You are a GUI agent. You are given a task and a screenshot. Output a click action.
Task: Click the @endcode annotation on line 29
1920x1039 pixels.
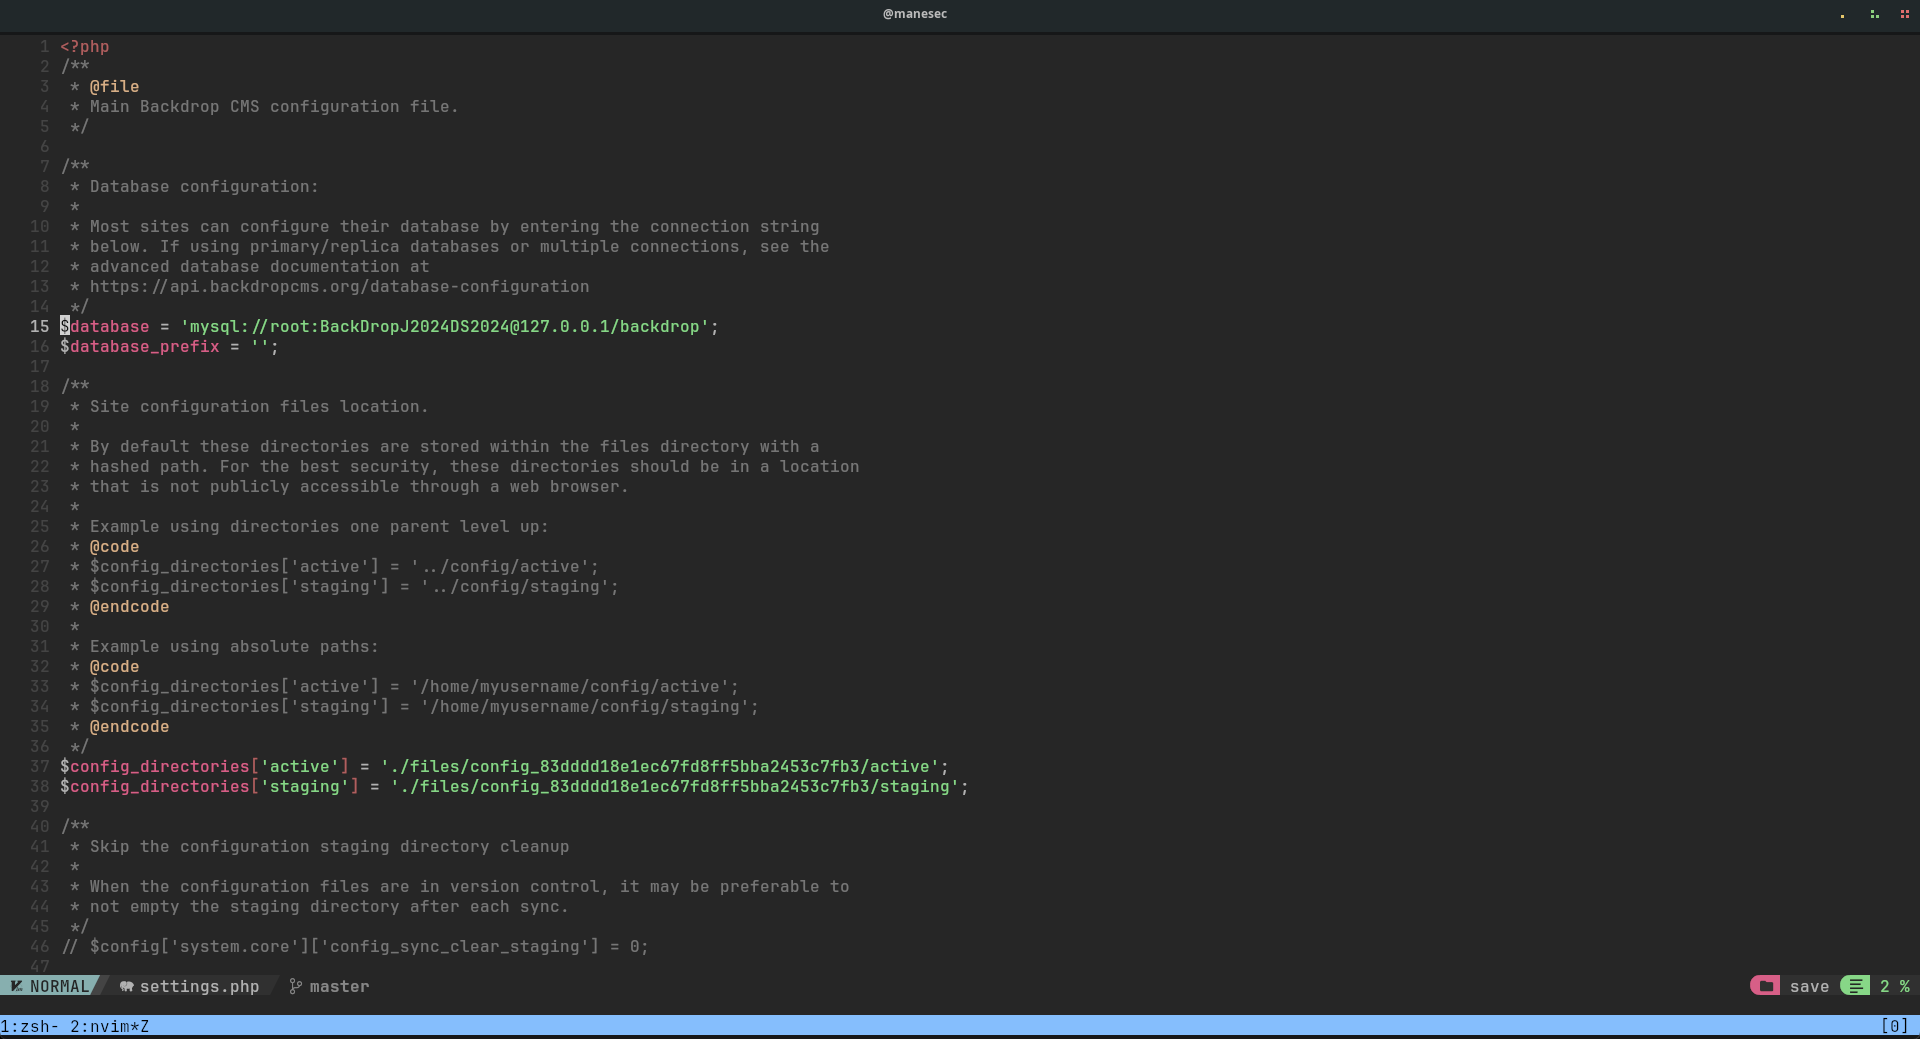pyautogui.click(x=130, y=607)
